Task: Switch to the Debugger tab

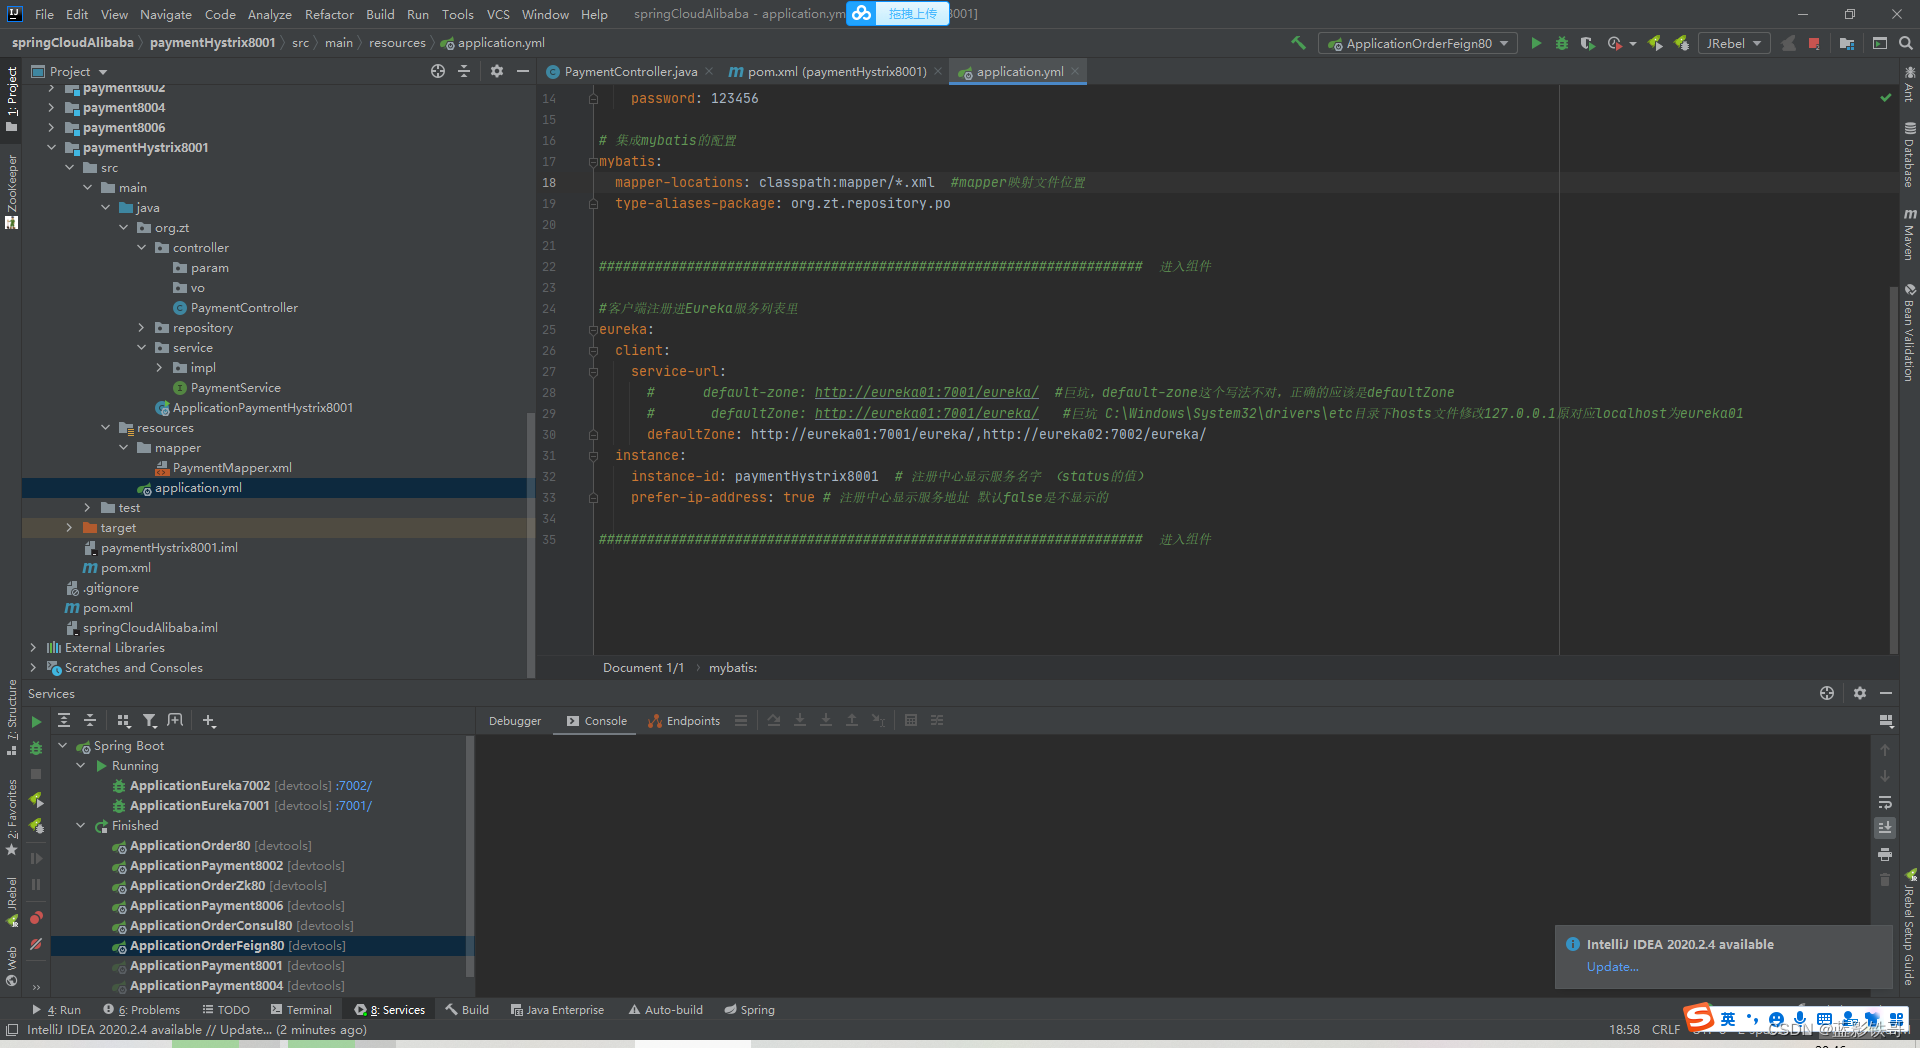Action: pos(515,721)
